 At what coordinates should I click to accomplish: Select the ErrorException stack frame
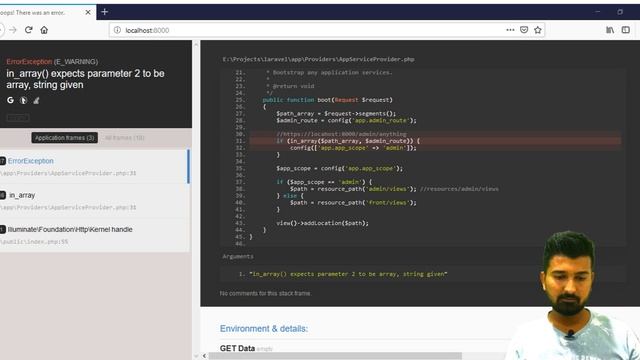(x=94, y=166)
